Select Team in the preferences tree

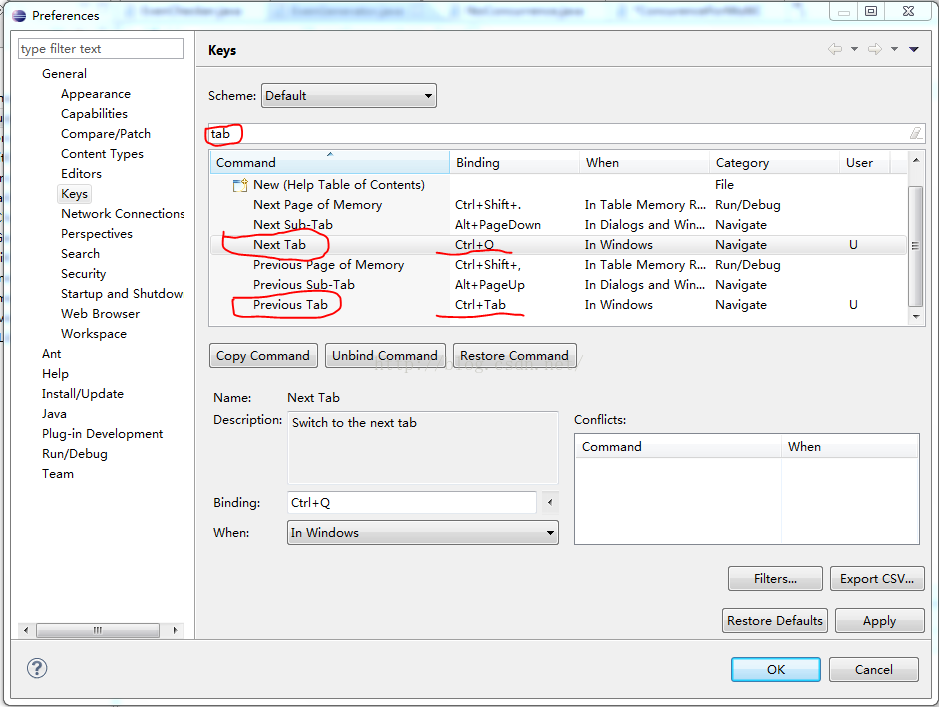(x=58, y=474)
